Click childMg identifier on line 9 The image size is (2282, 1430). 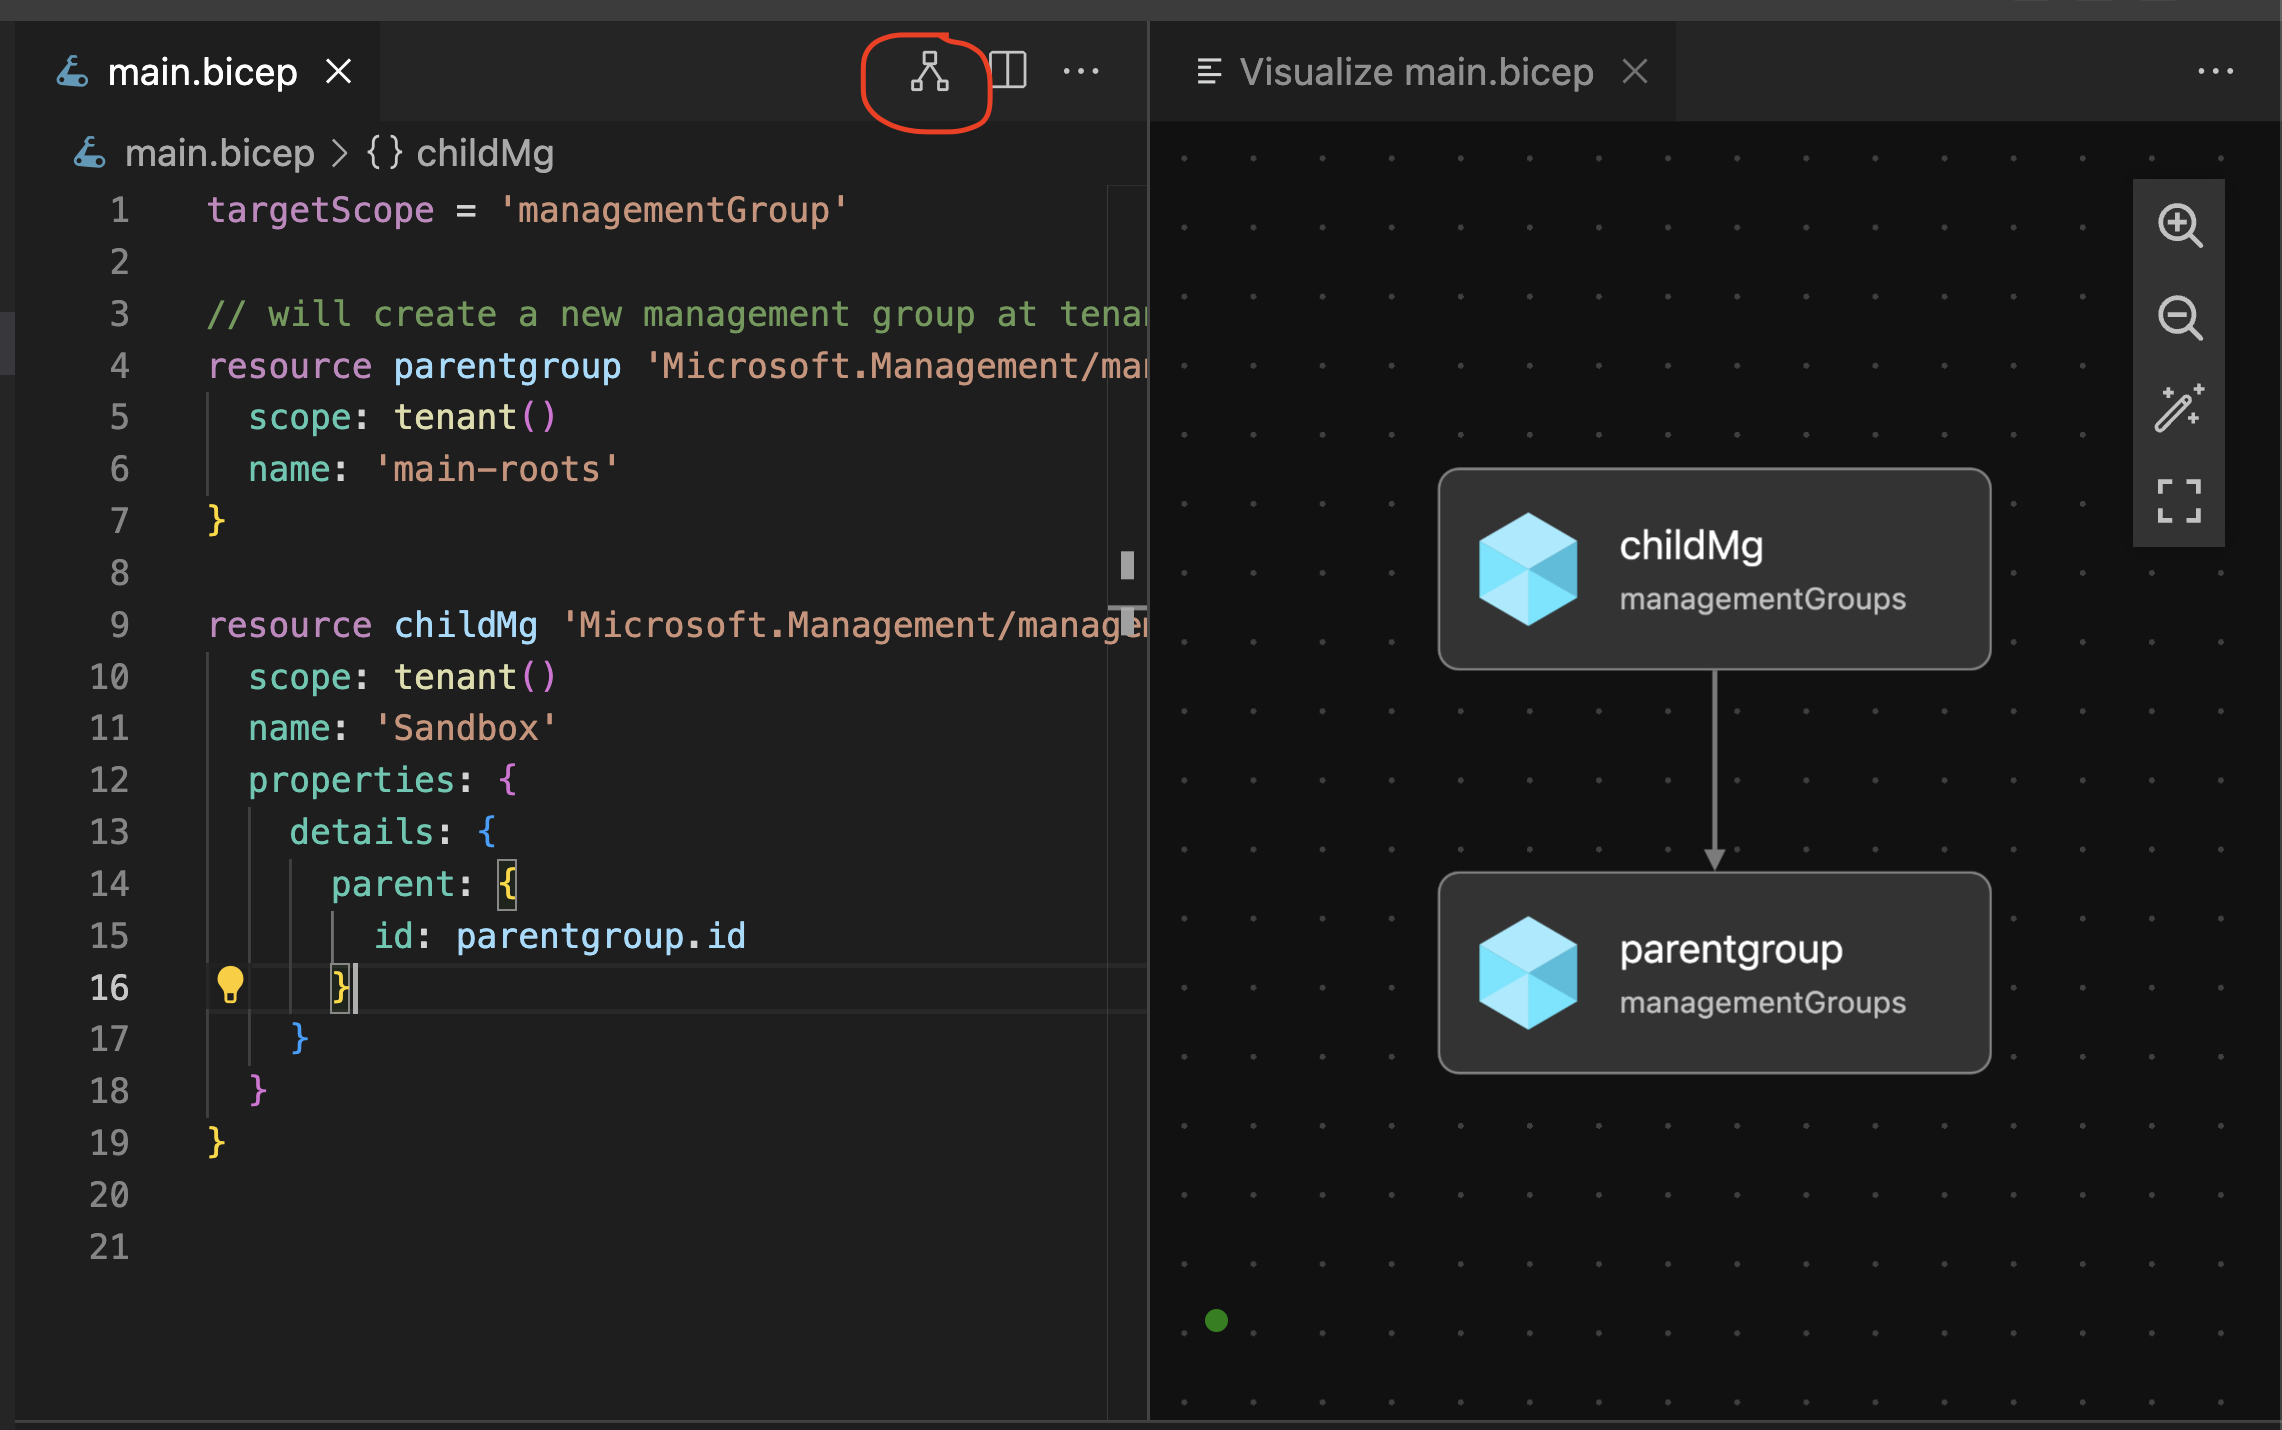(x=466, y=625)
